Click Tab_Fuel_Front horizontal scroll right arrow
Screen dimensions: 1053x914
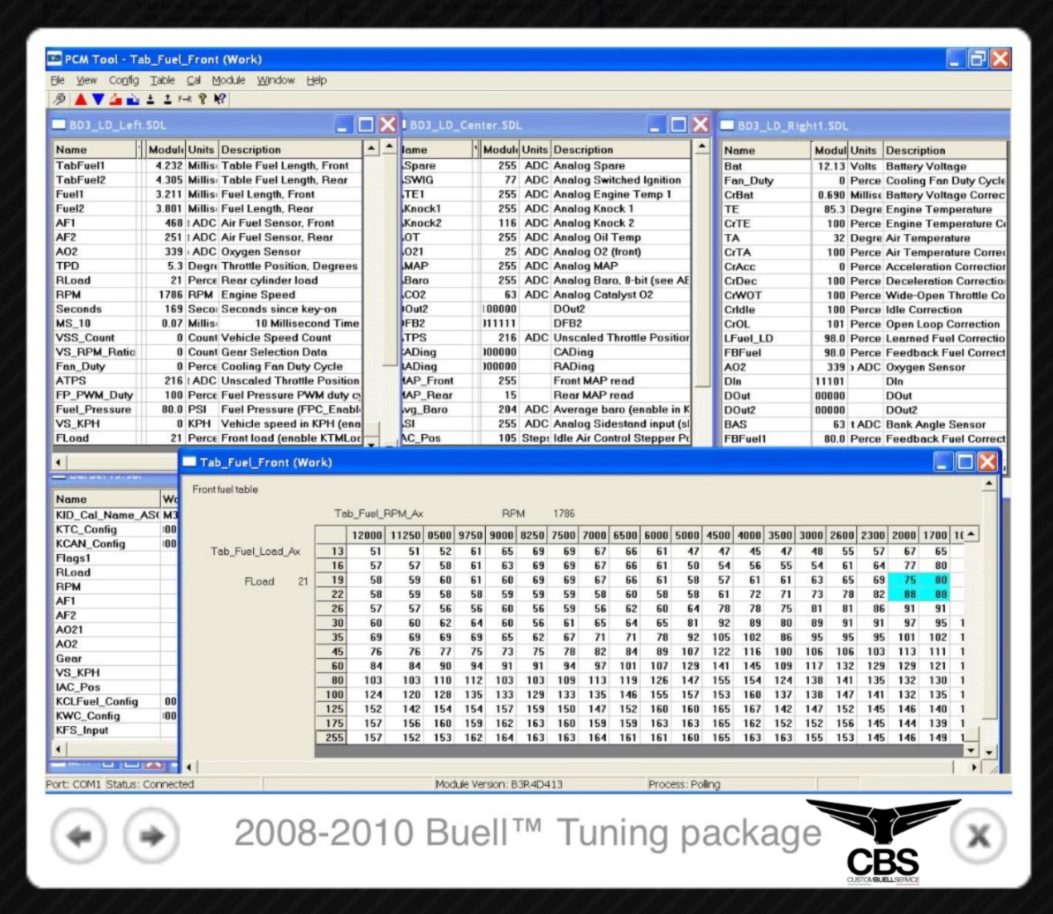tap(974, 766)
